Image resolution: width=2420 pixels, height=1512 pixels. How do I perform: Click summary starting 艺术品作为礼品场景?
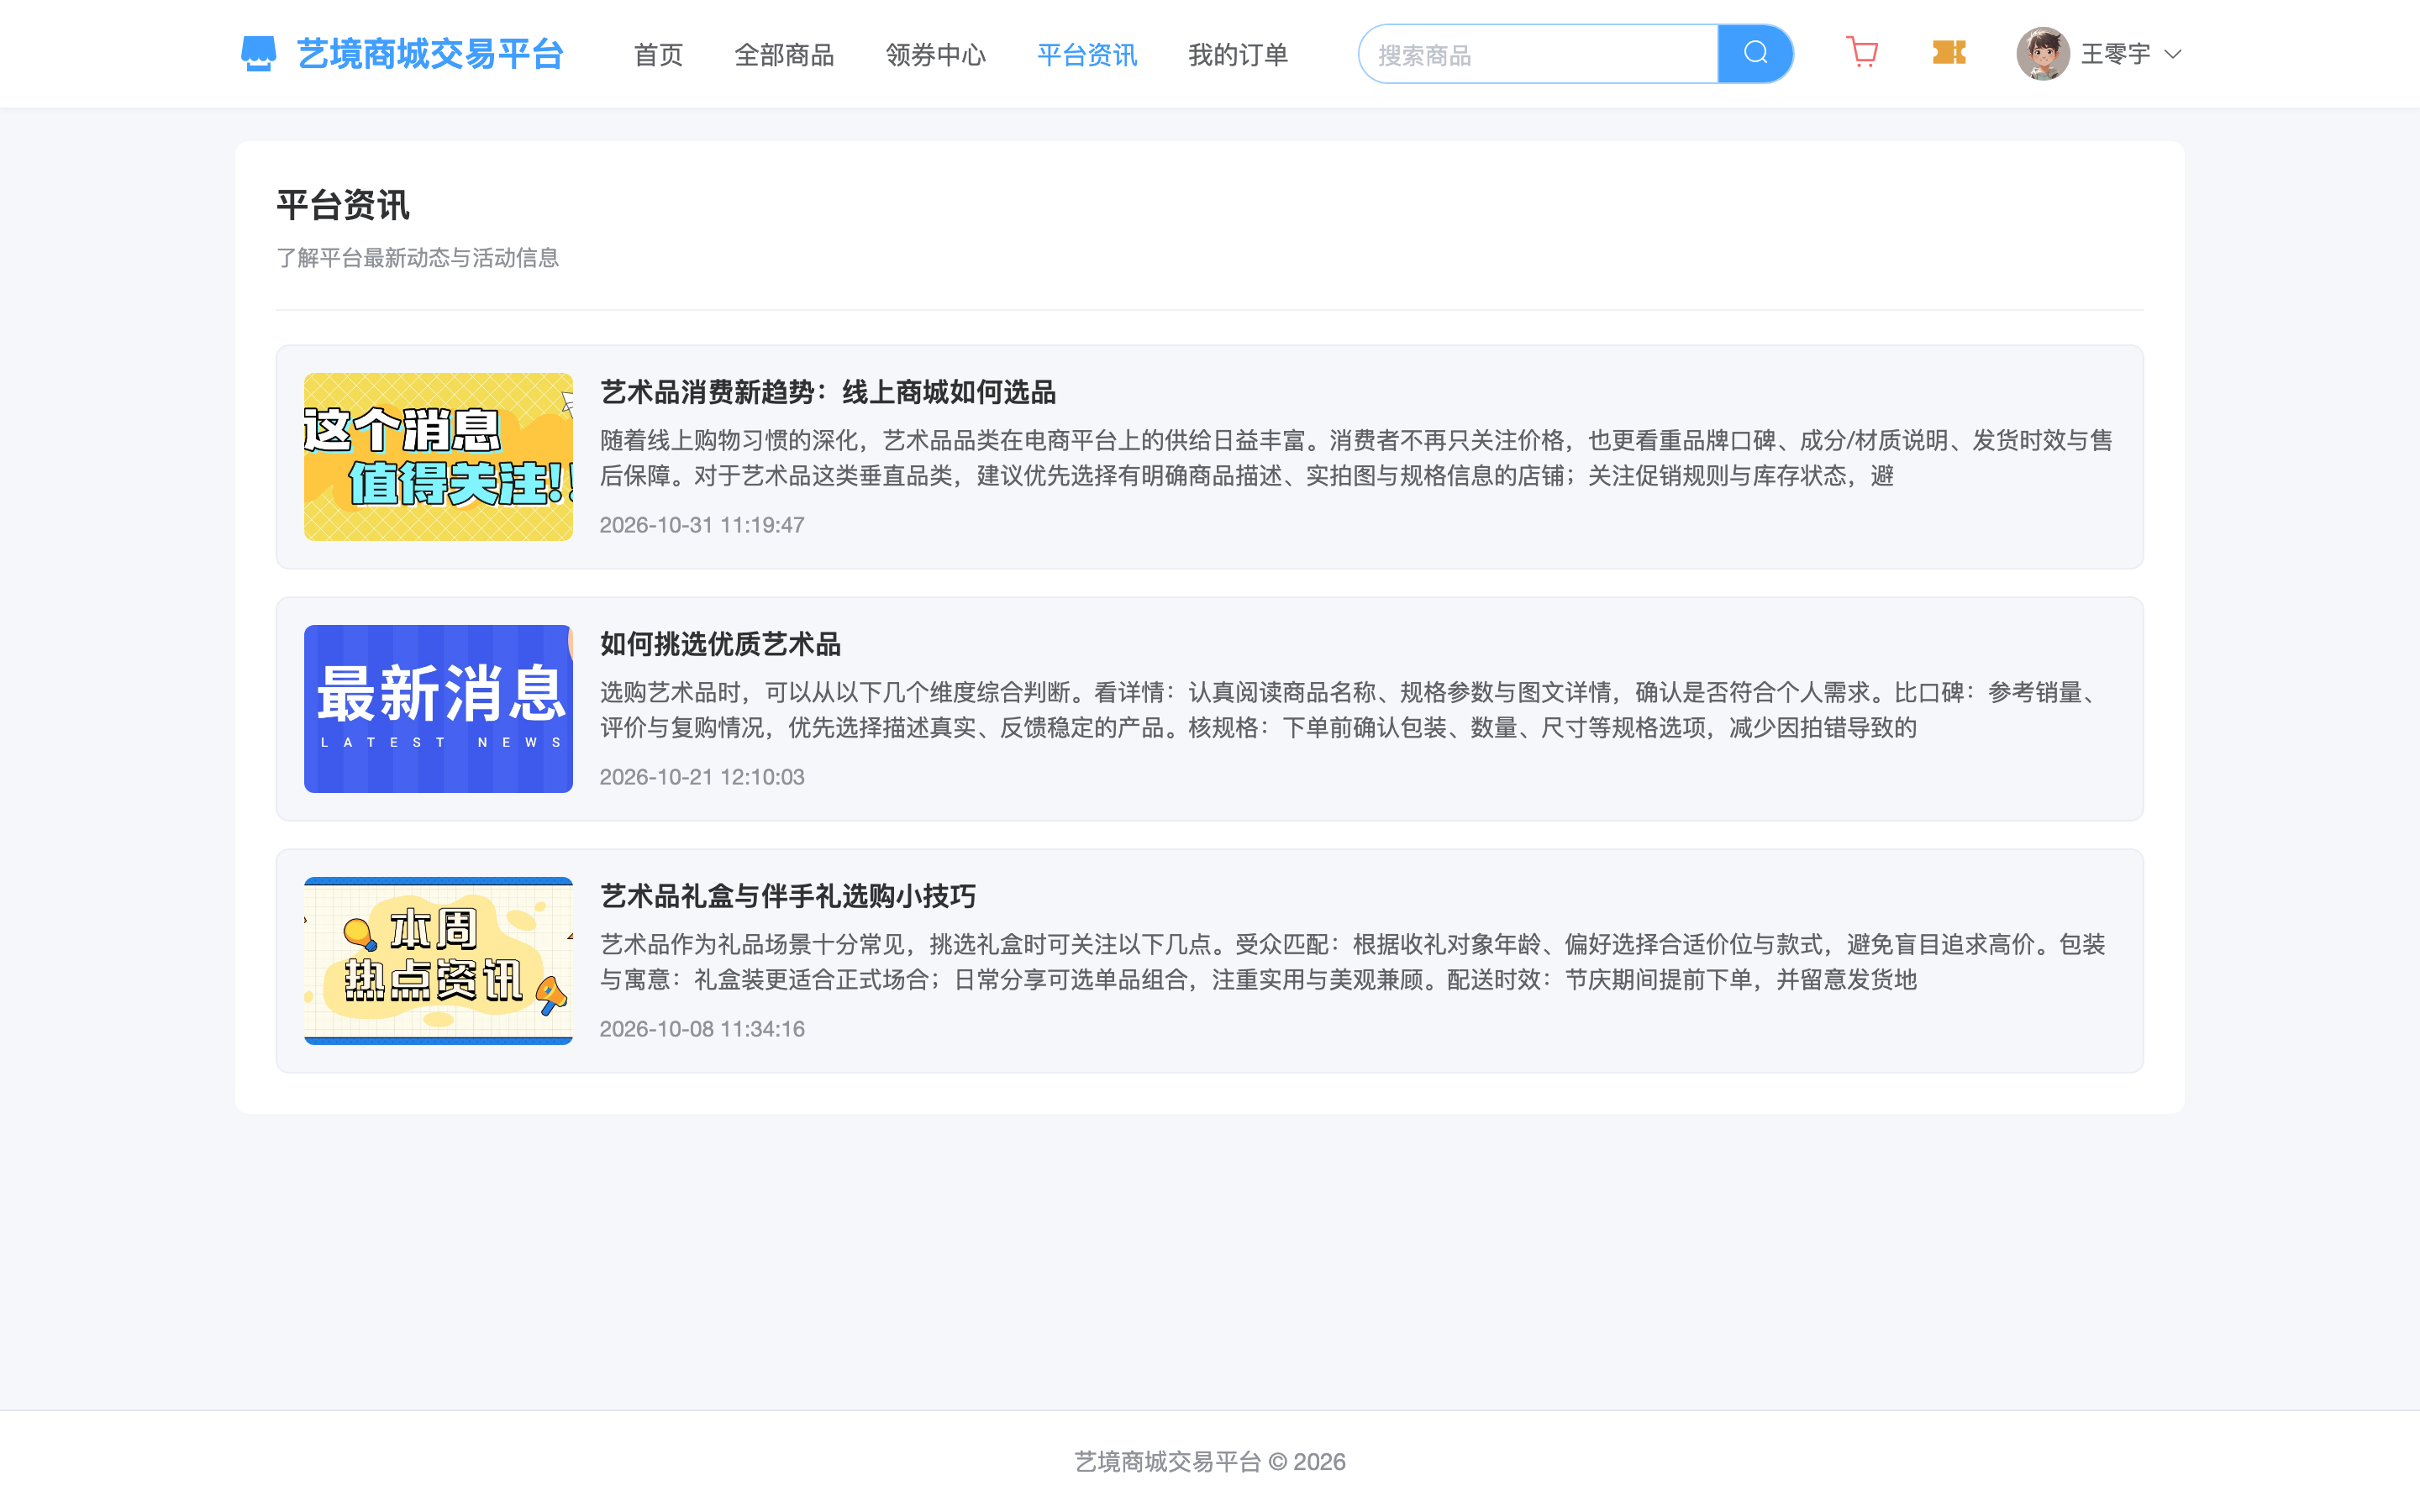1352,962
